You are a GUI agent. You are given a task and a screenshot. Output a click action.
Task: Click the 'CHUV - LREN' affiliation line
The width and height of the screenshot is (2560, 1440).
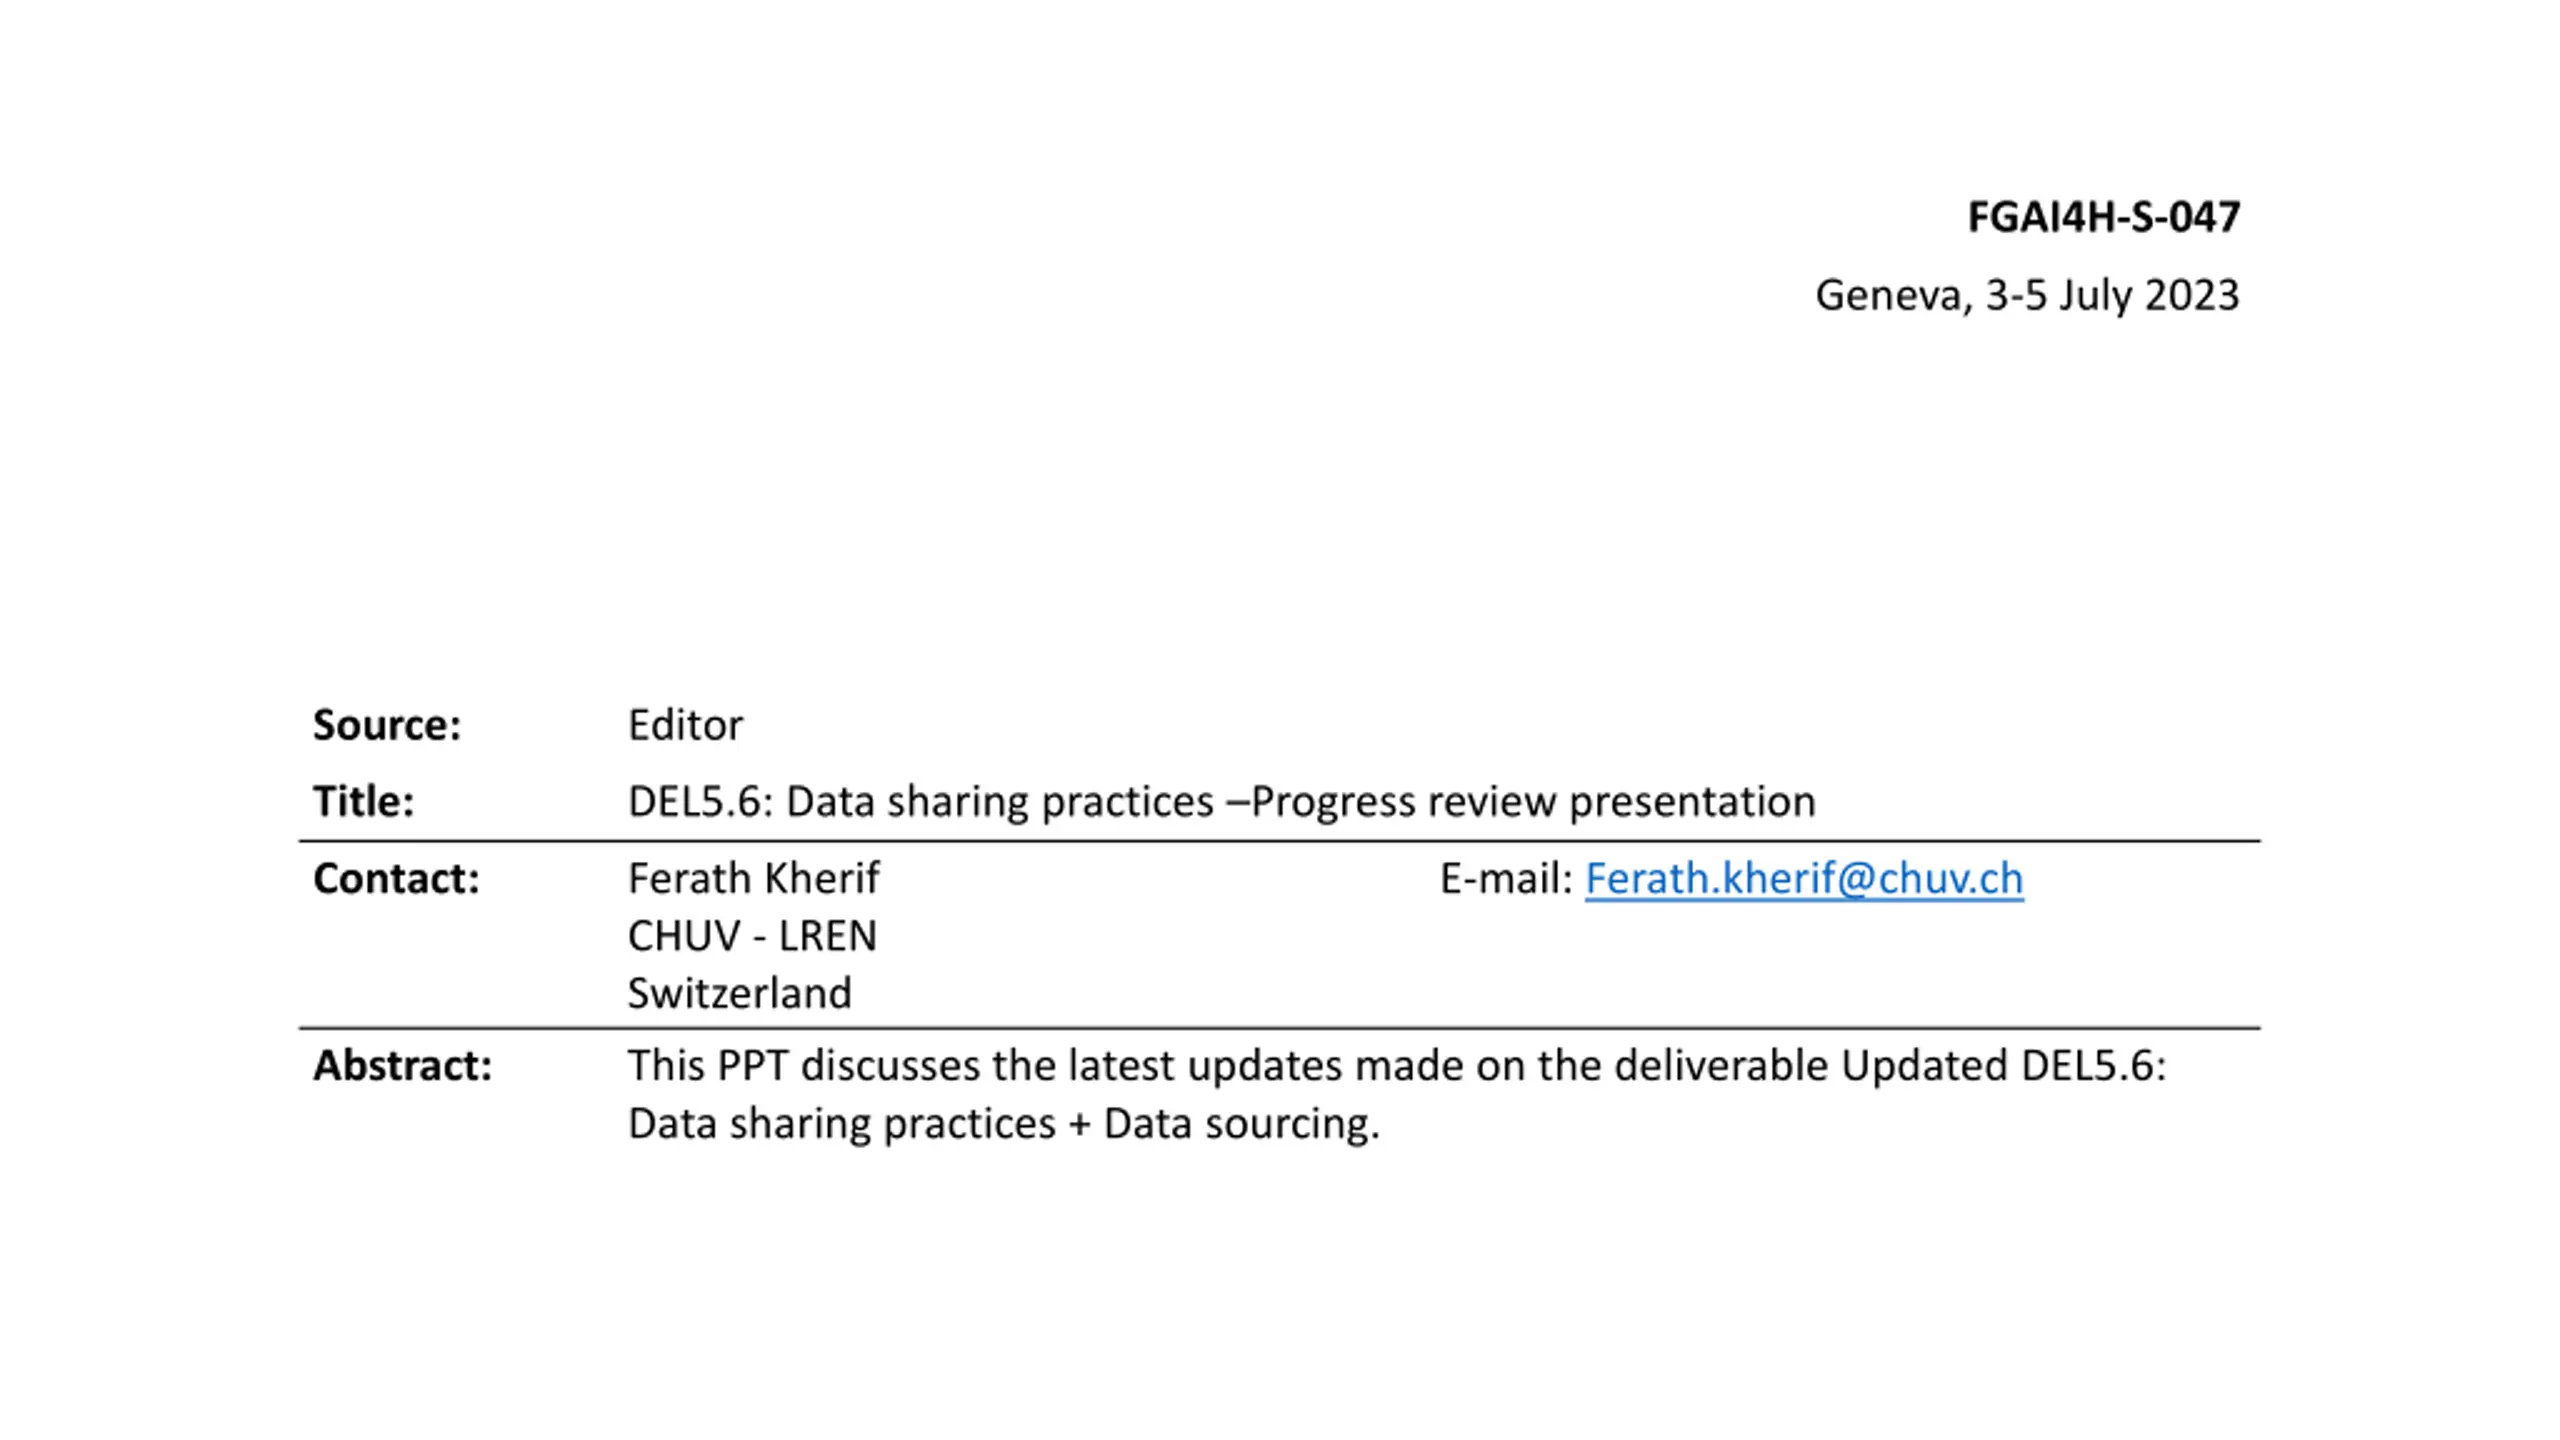(752, 936)
